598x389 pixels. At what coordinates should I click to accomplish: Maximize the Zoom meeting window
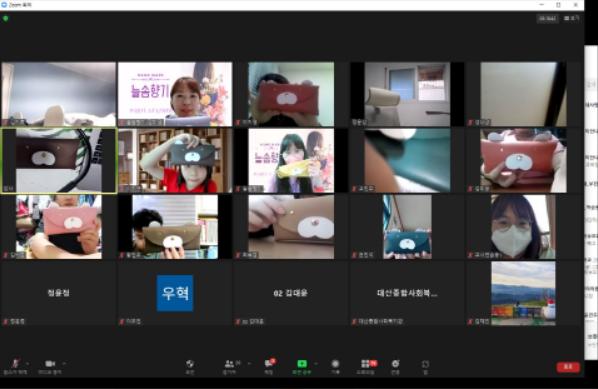click(x=558, y=5)
